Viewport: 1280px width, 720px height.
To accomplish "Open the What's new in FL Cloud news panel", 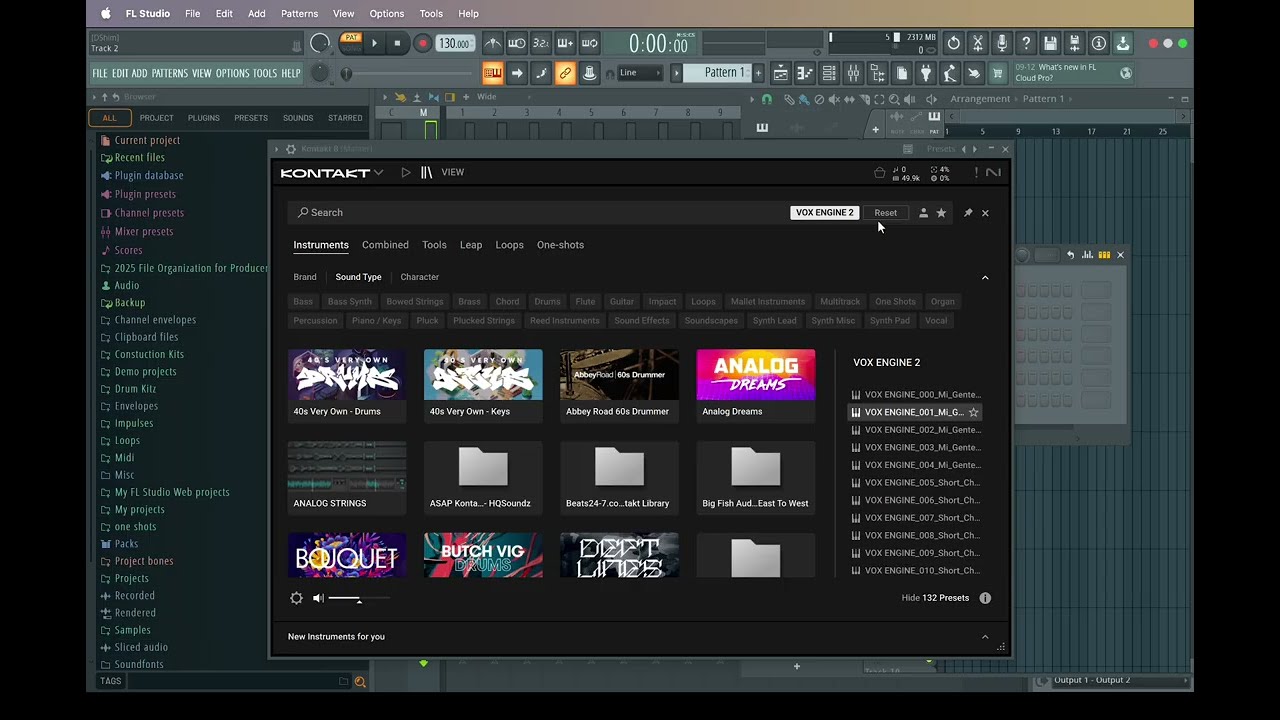I will point(1072,73).
